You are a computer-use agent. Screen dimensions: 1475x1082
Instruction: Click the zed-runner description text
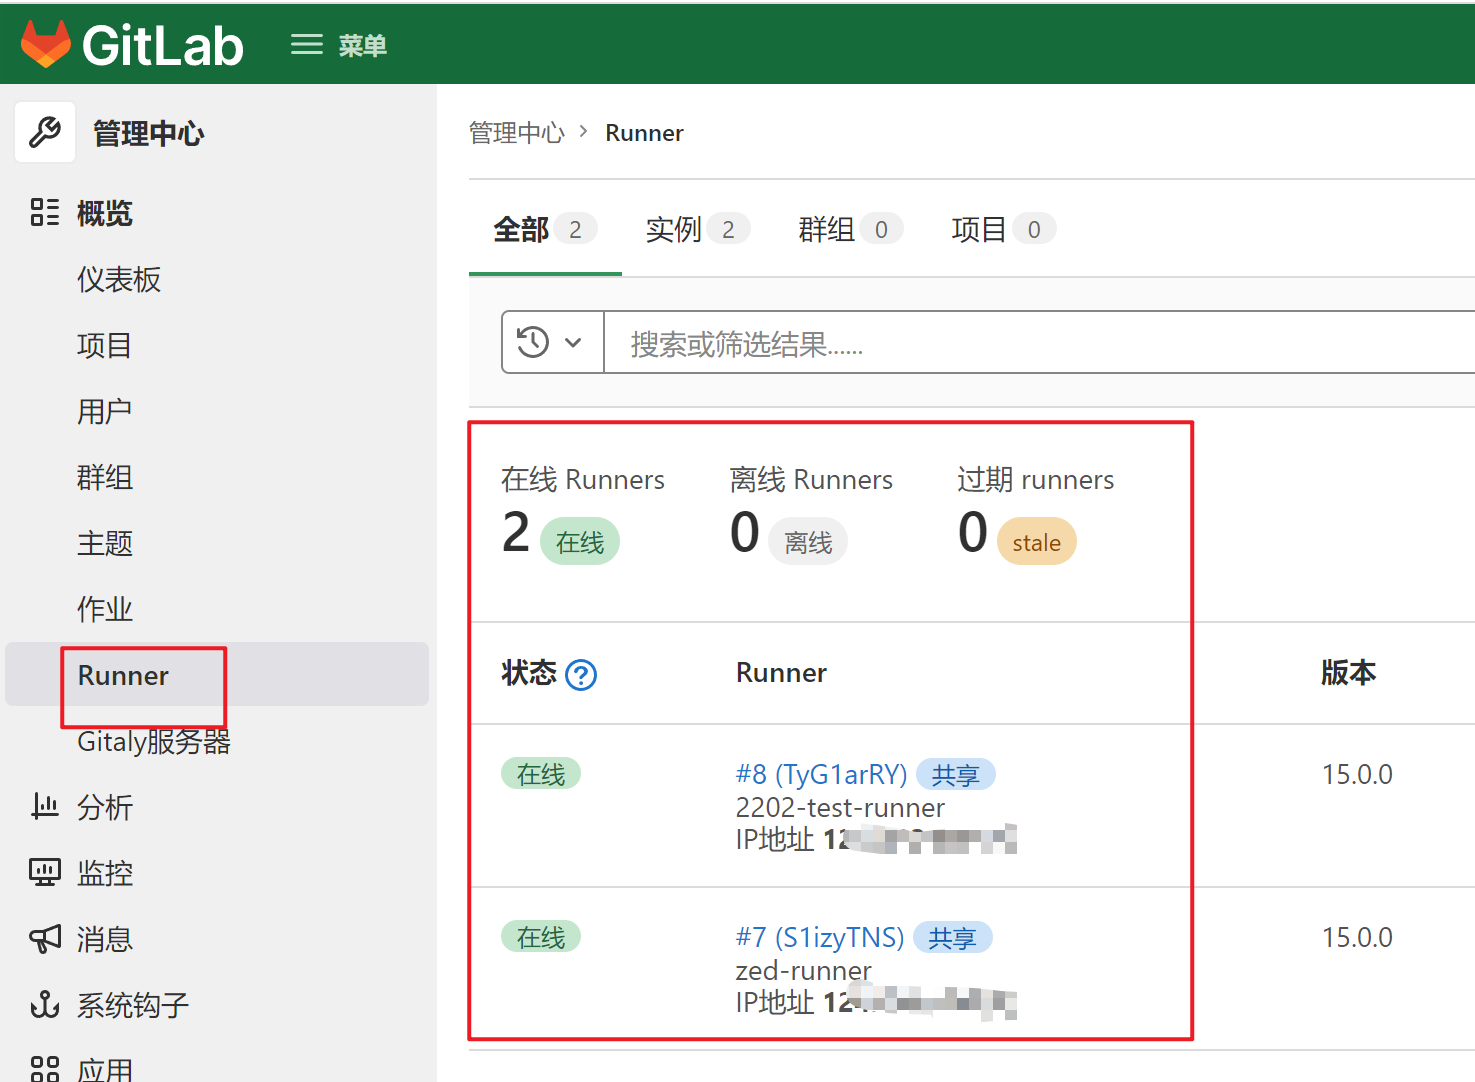803,970
